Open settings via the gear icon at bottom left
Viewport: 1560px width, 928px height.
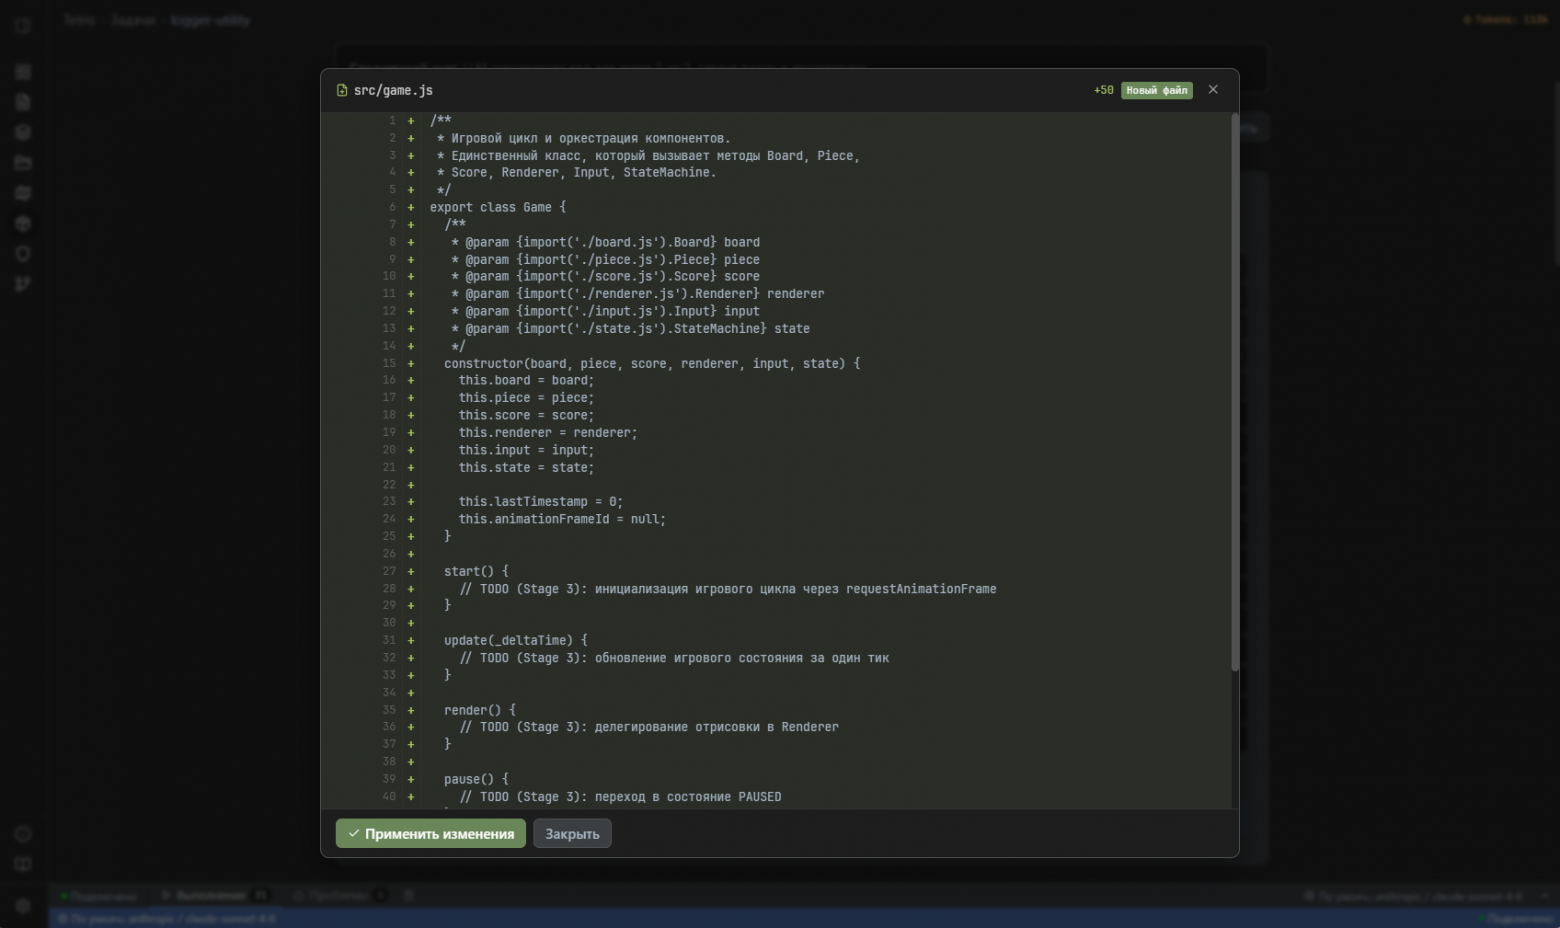[23, 905]
